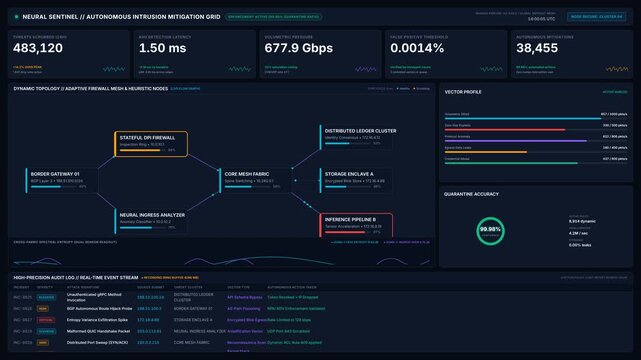The image size is (641, 360).
Task: Click the severity badge of Malformed QUIC row
Action: [46, 332]
